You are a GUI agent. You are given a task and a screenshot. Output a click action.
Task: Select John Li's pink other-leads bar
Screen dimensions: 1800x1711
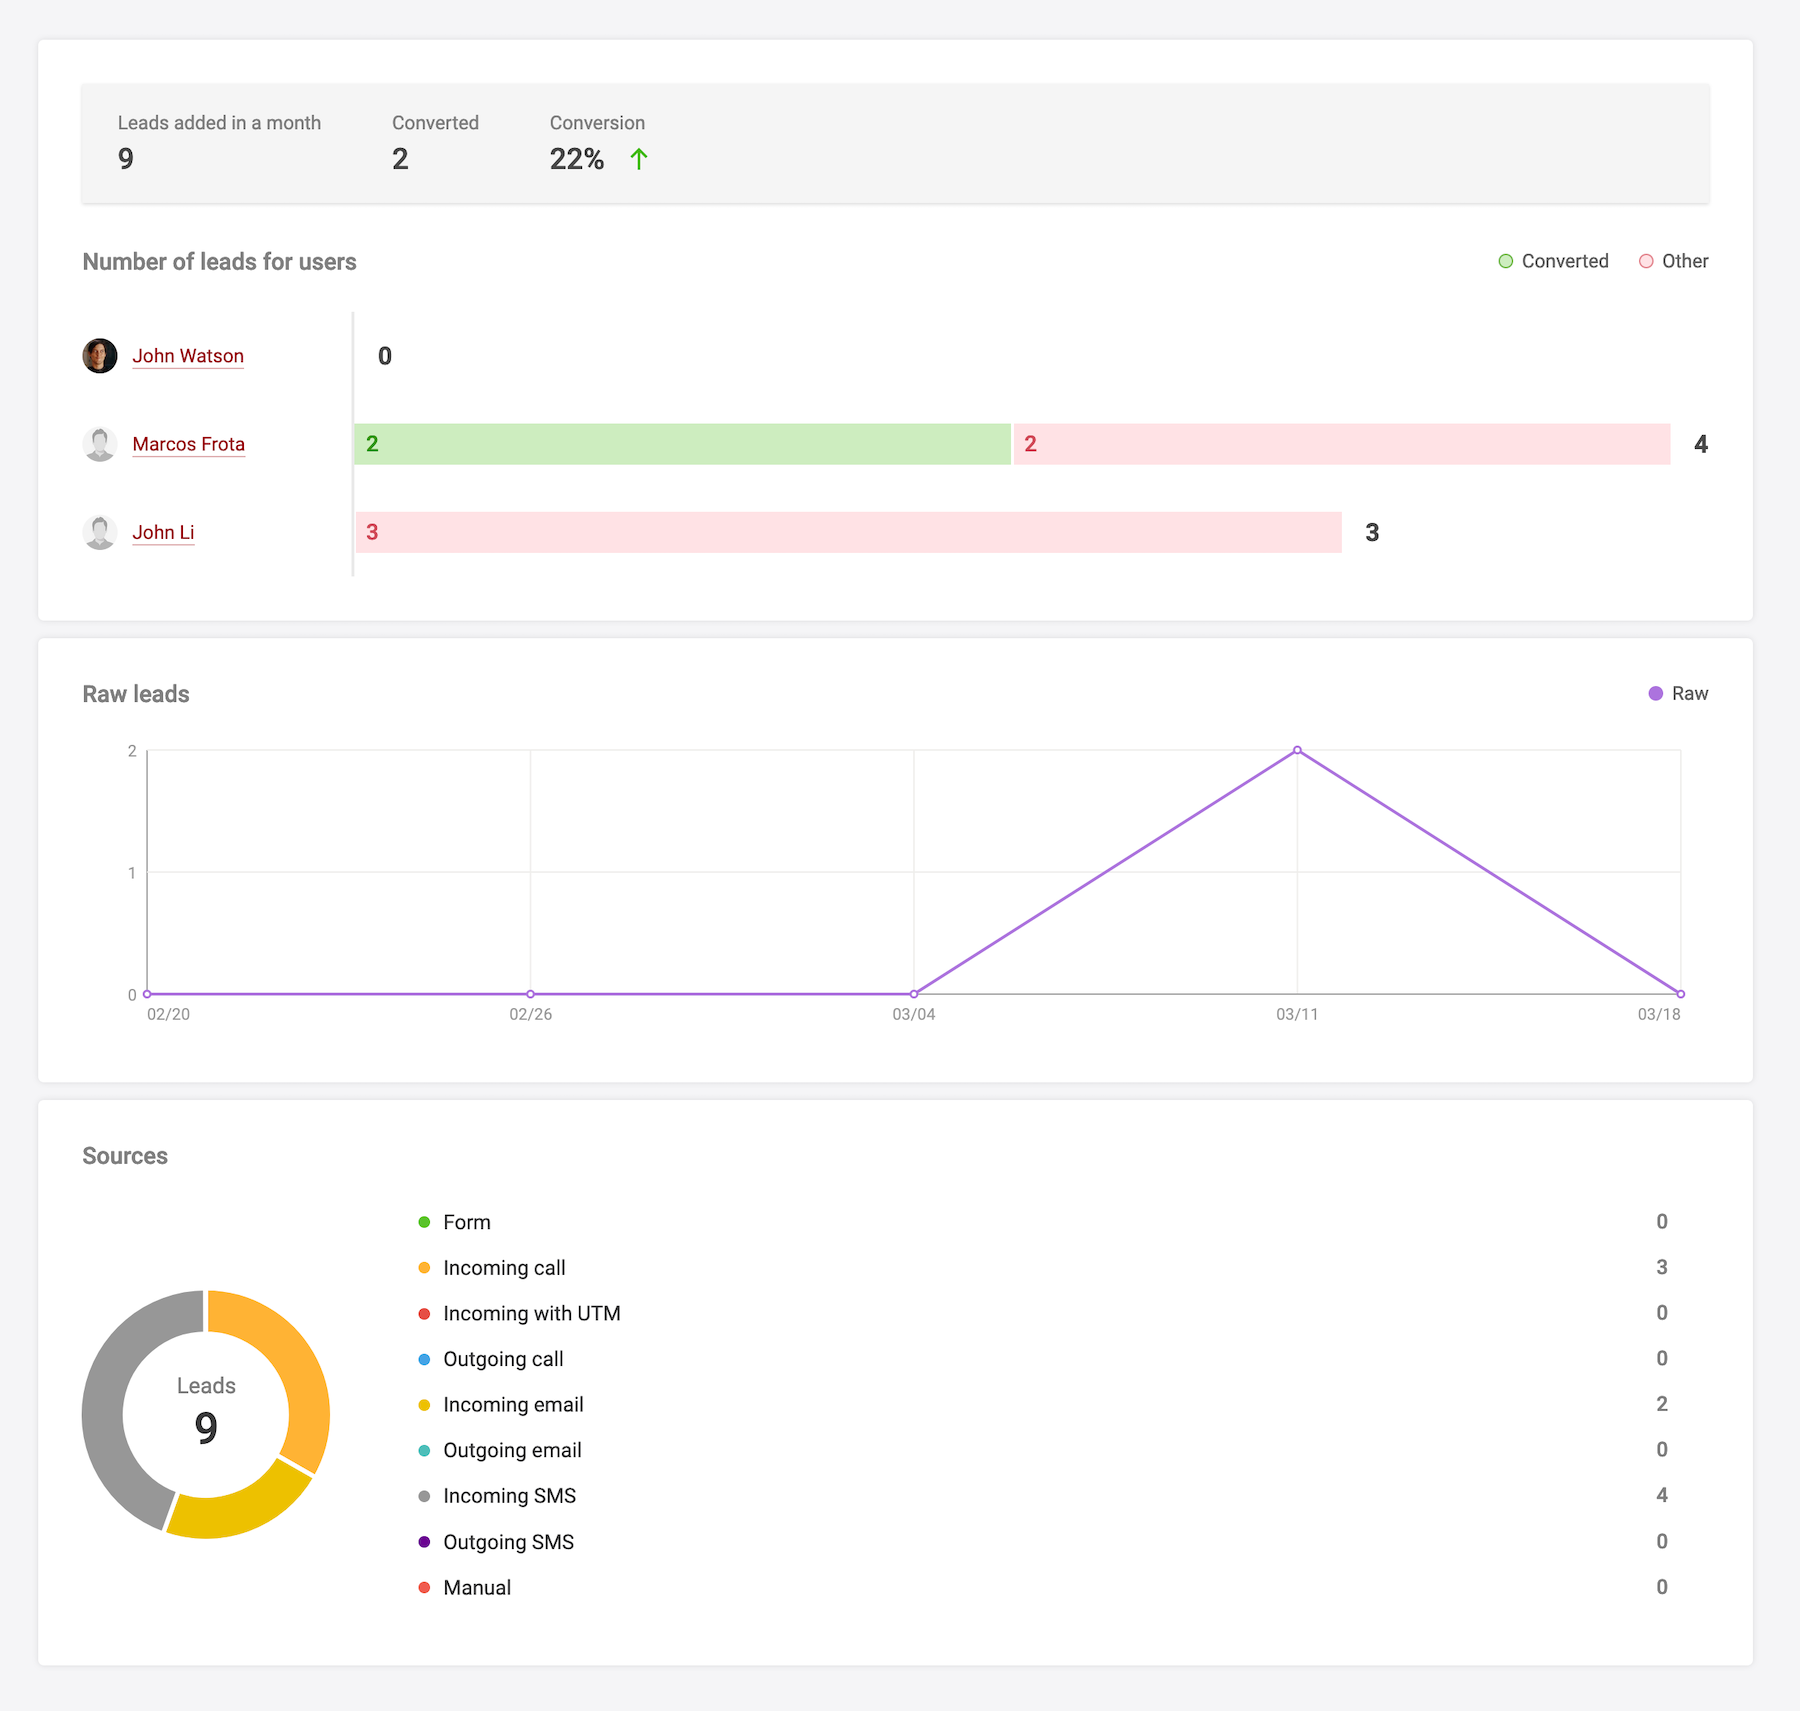(x=848, y=532)
